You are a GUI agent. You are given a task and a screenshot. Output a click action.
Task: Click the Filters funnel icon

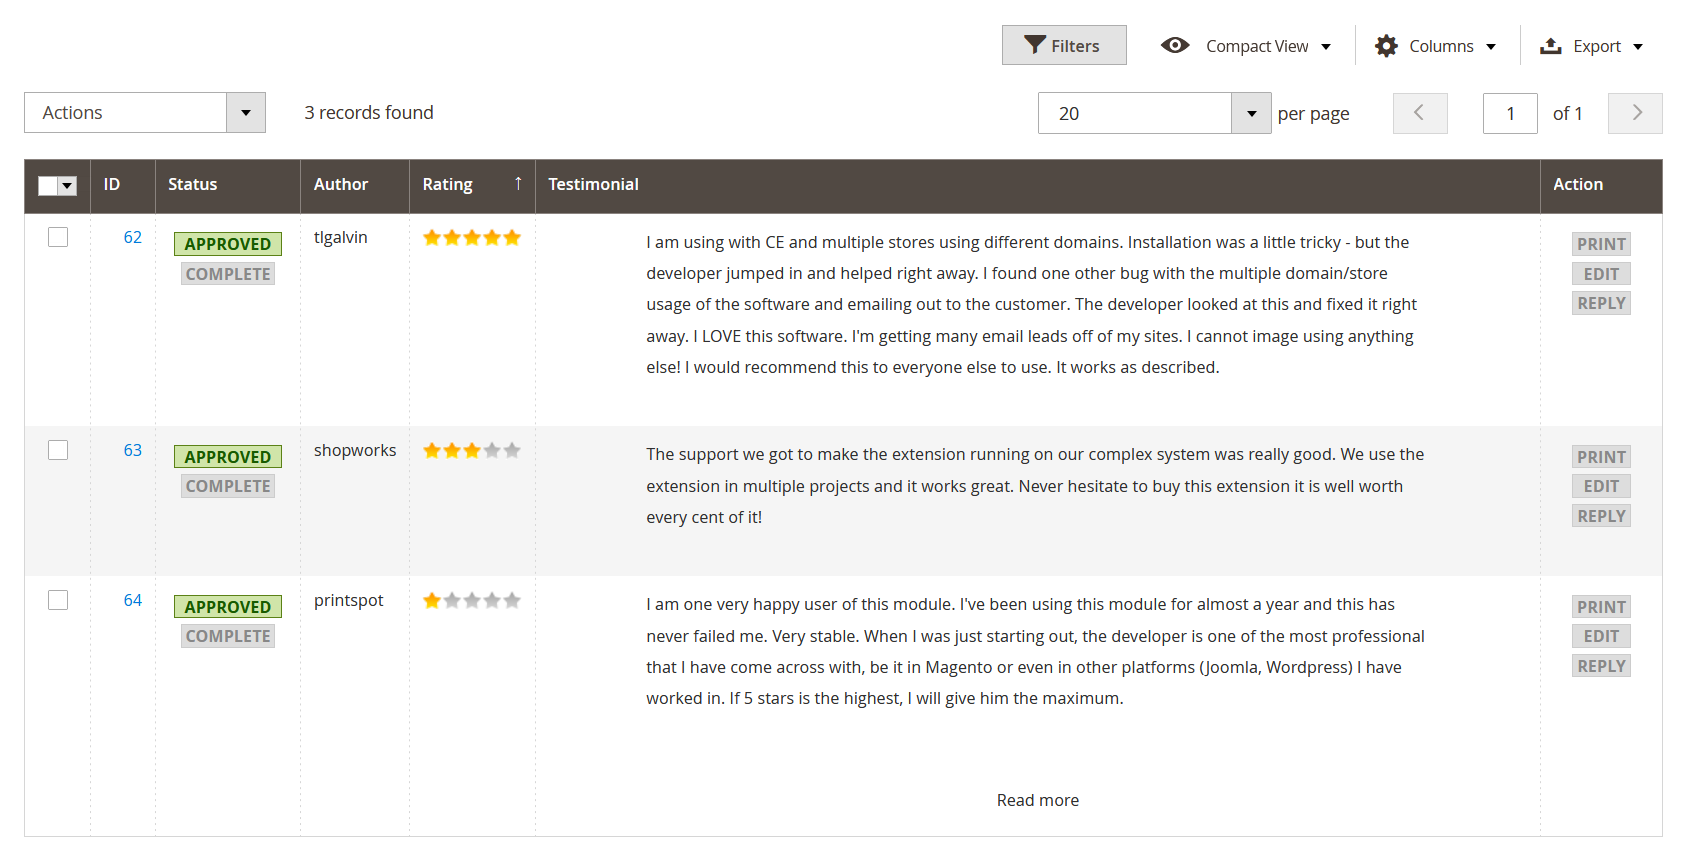point(1035,45)
